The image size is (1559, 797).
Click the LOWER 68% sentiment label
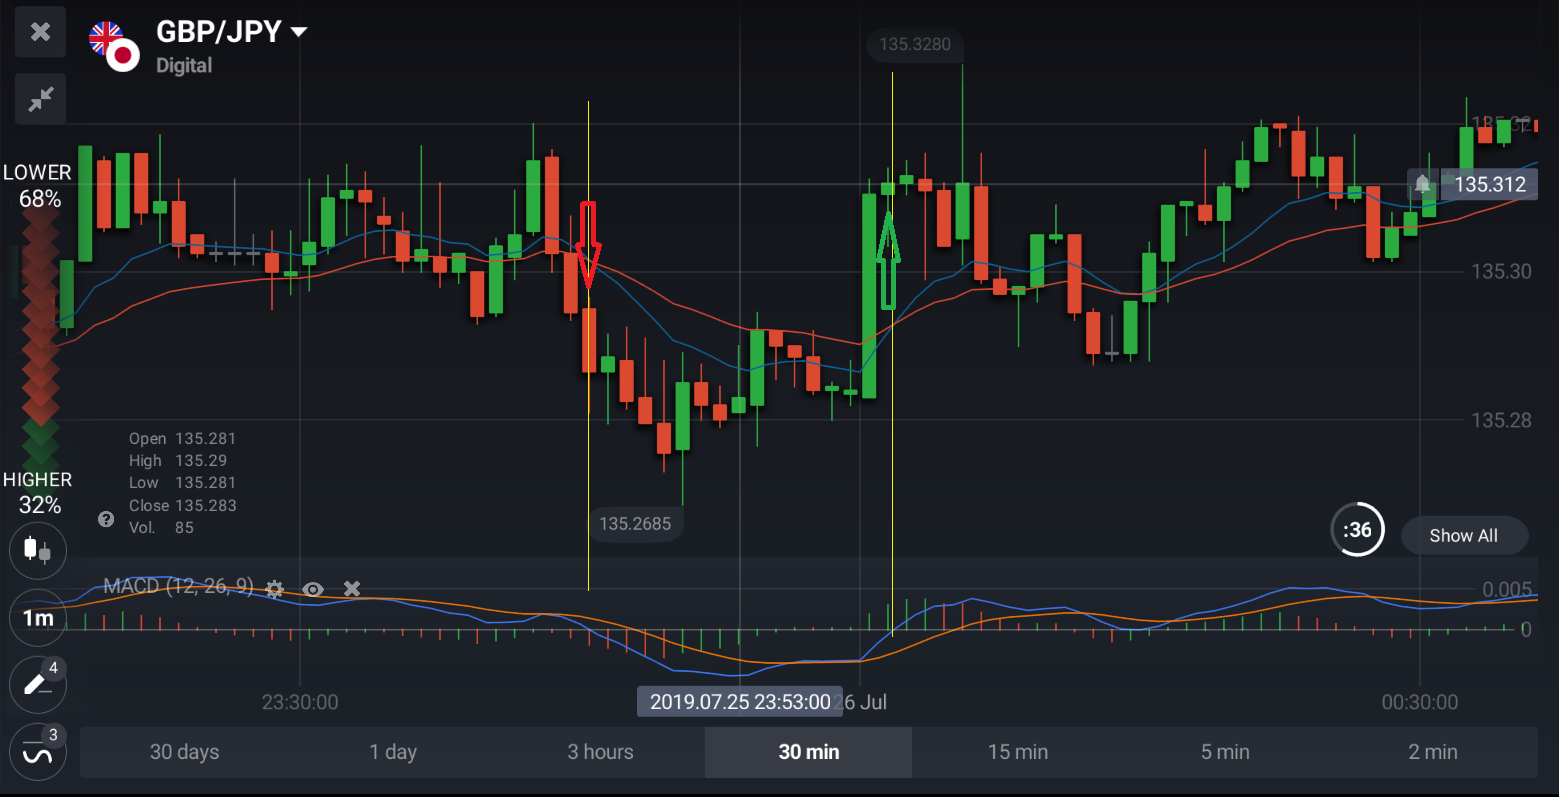coord(38,186)
